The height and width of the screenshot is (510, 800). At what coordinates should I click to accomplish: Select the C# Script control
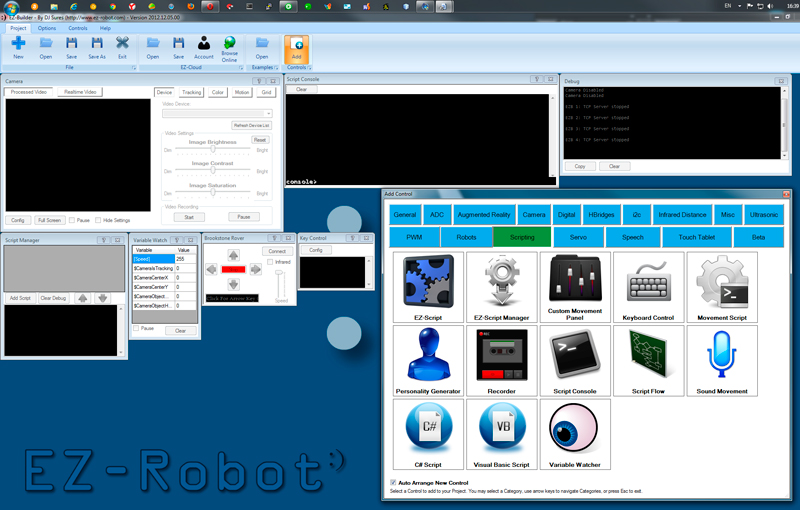pos(428,434)
